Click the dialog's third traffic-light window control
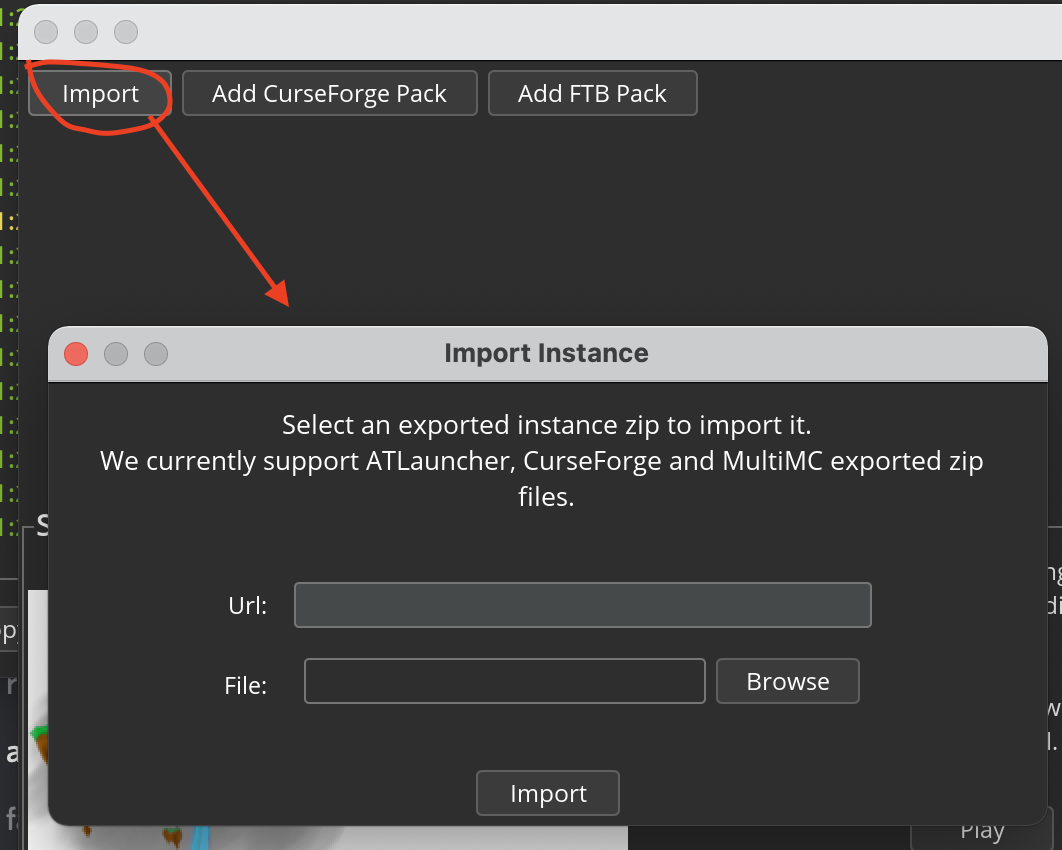 (156, 353)
